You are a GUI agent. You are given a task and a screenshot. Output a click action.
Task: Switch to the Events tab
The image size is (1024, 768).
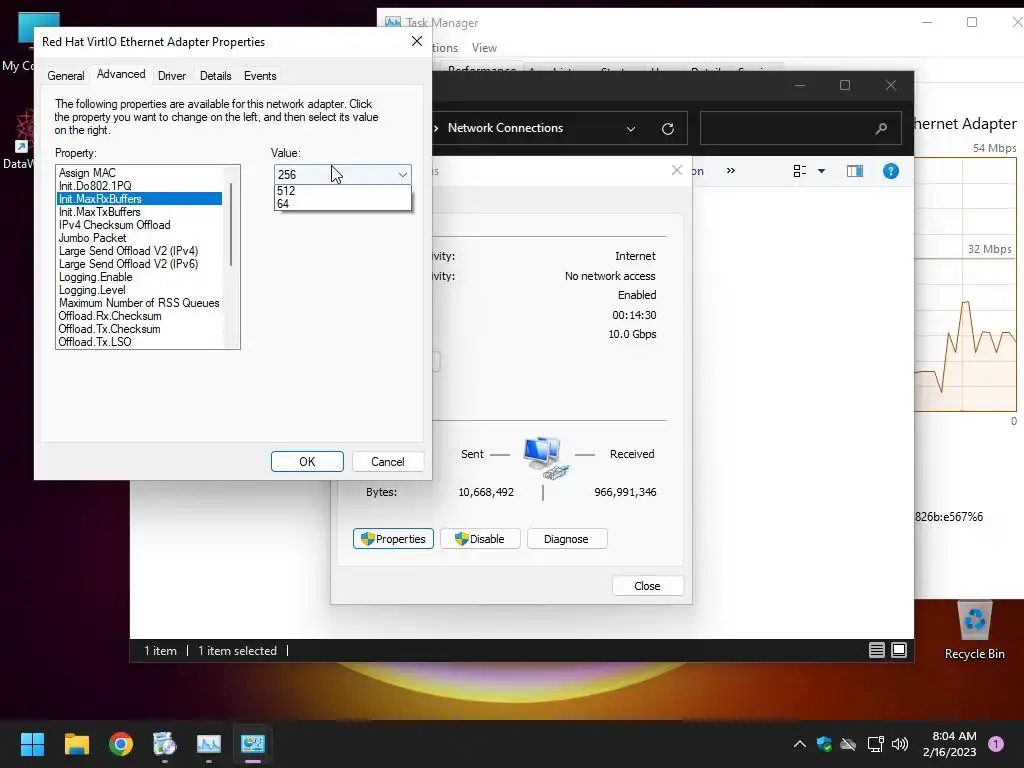click(260, 76)
